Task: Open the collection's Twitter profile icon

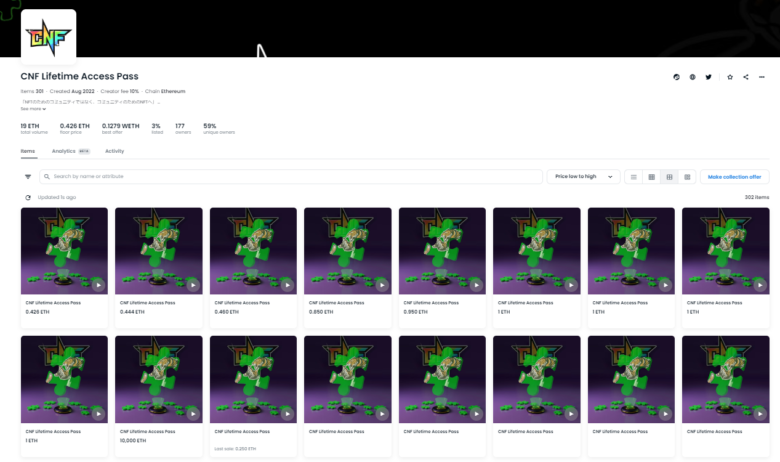Action: (708, 77)
